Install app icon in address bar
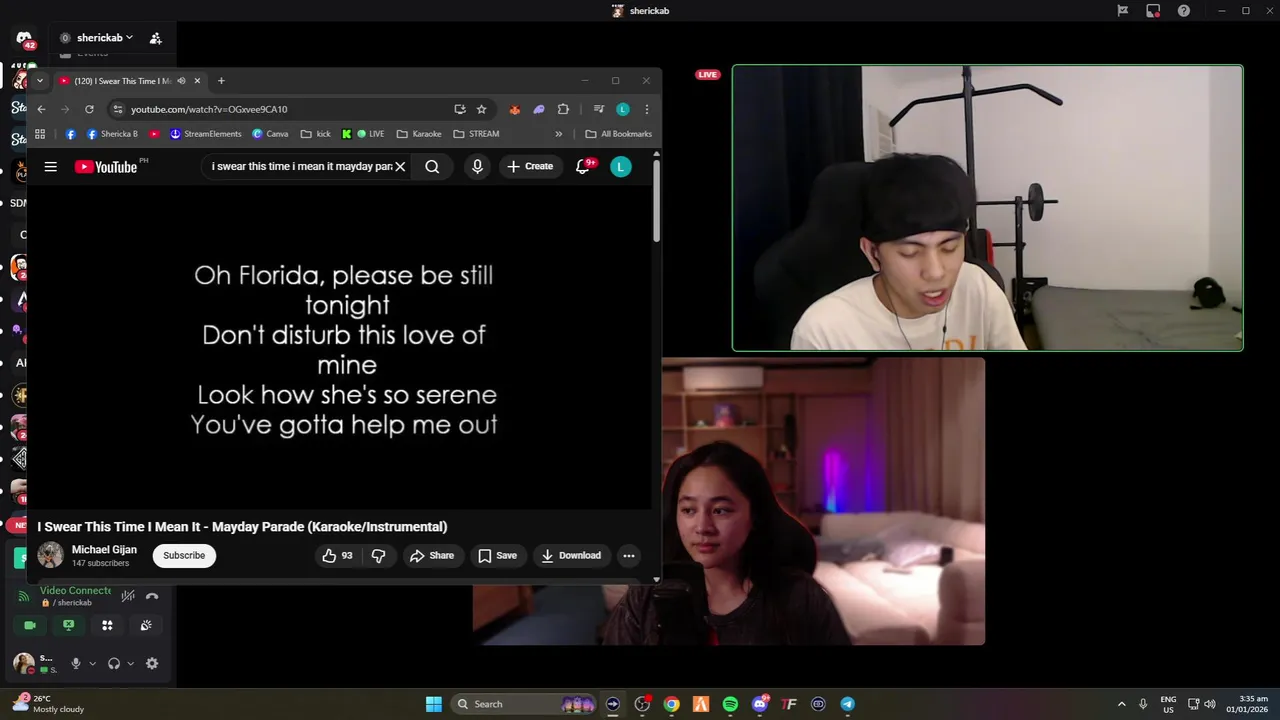This screenshot has width=1280, height=720. coord(460,109)
